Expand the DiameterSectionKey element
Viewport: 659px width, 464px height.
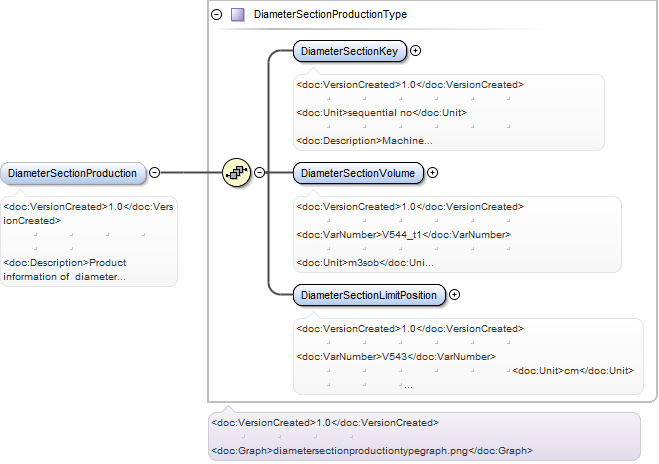click(x=415, y=51)
